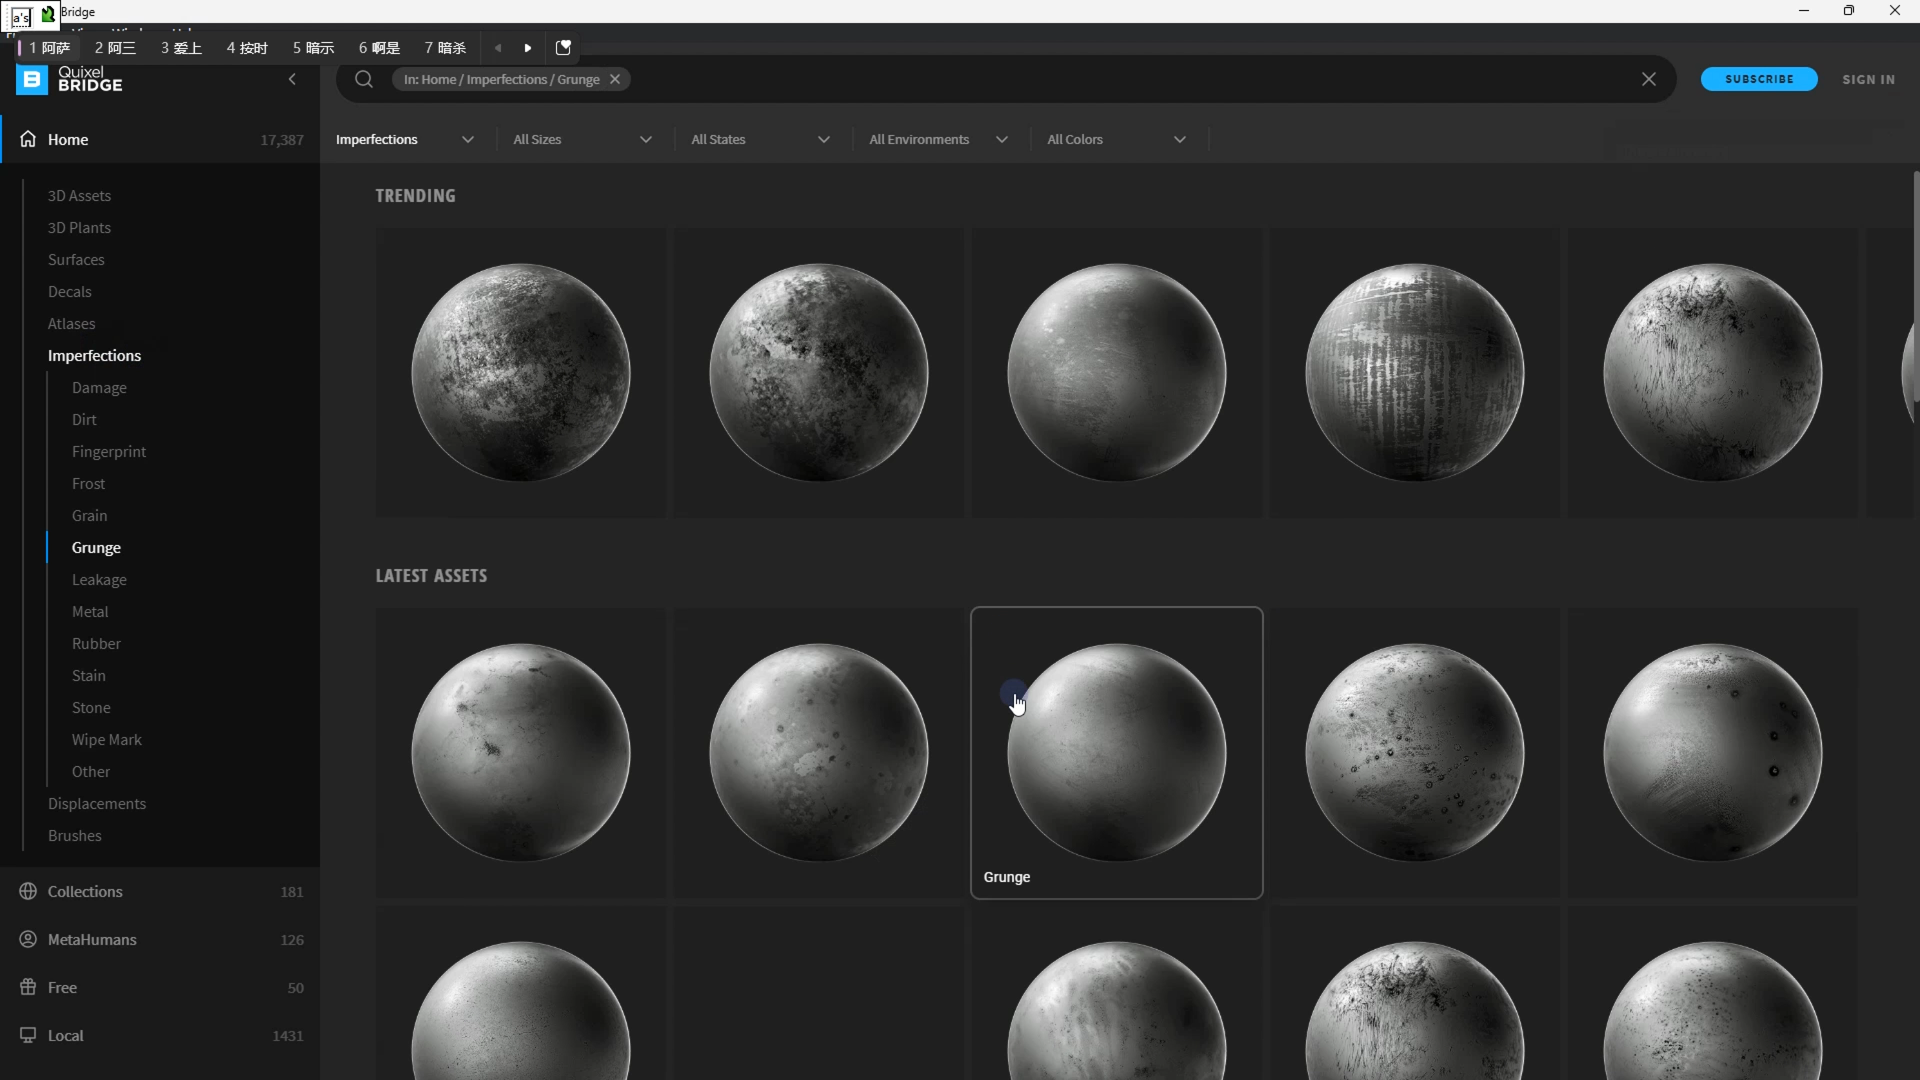Open Local library via the monitor icon
This screenshot has width=1920, height=1080.
[x=28, y=1035]
